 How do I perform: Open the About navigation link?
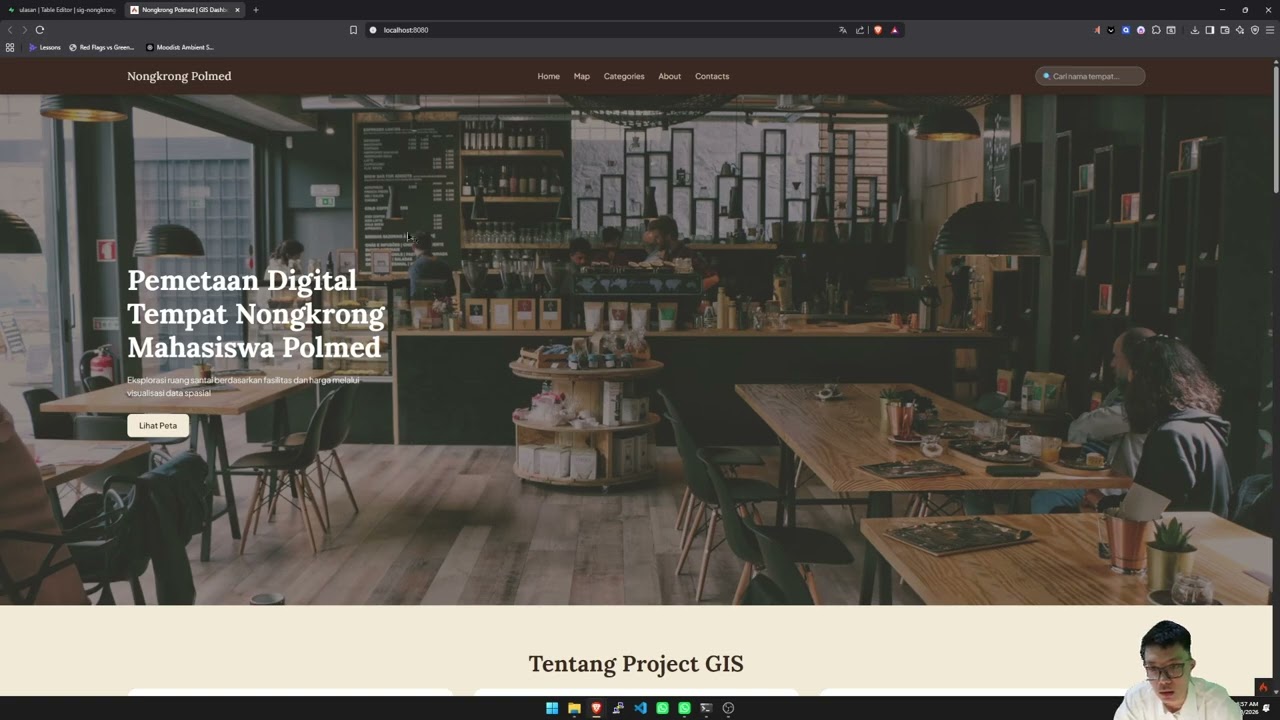(x=670, y=76)
